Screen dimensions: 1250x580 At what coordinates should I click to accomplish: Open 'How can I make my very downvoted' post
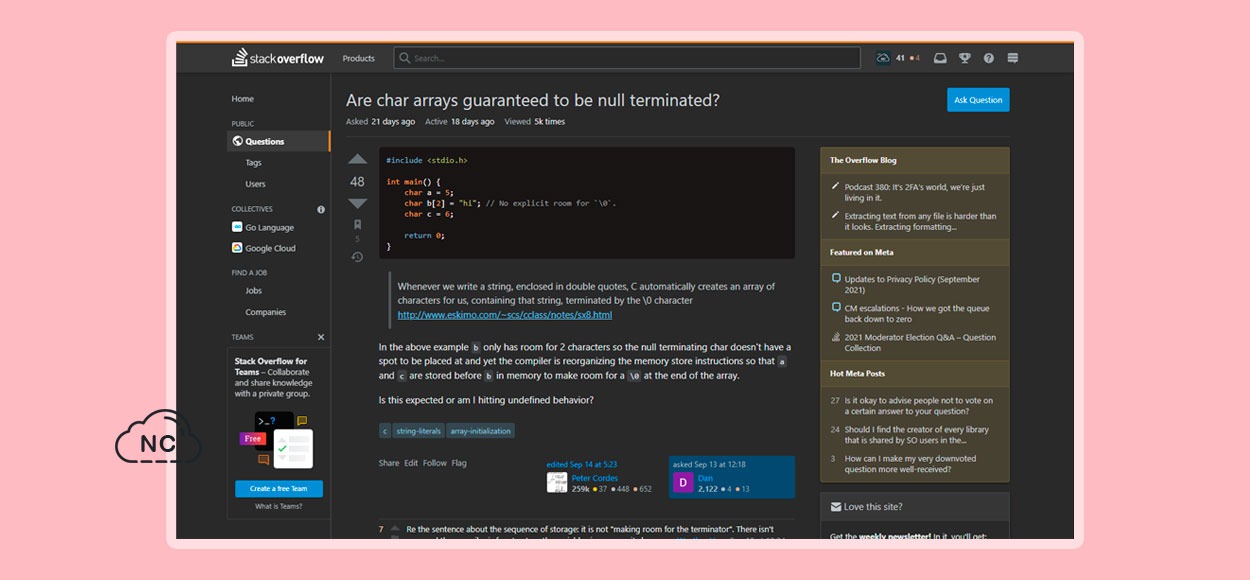point(911,463)
